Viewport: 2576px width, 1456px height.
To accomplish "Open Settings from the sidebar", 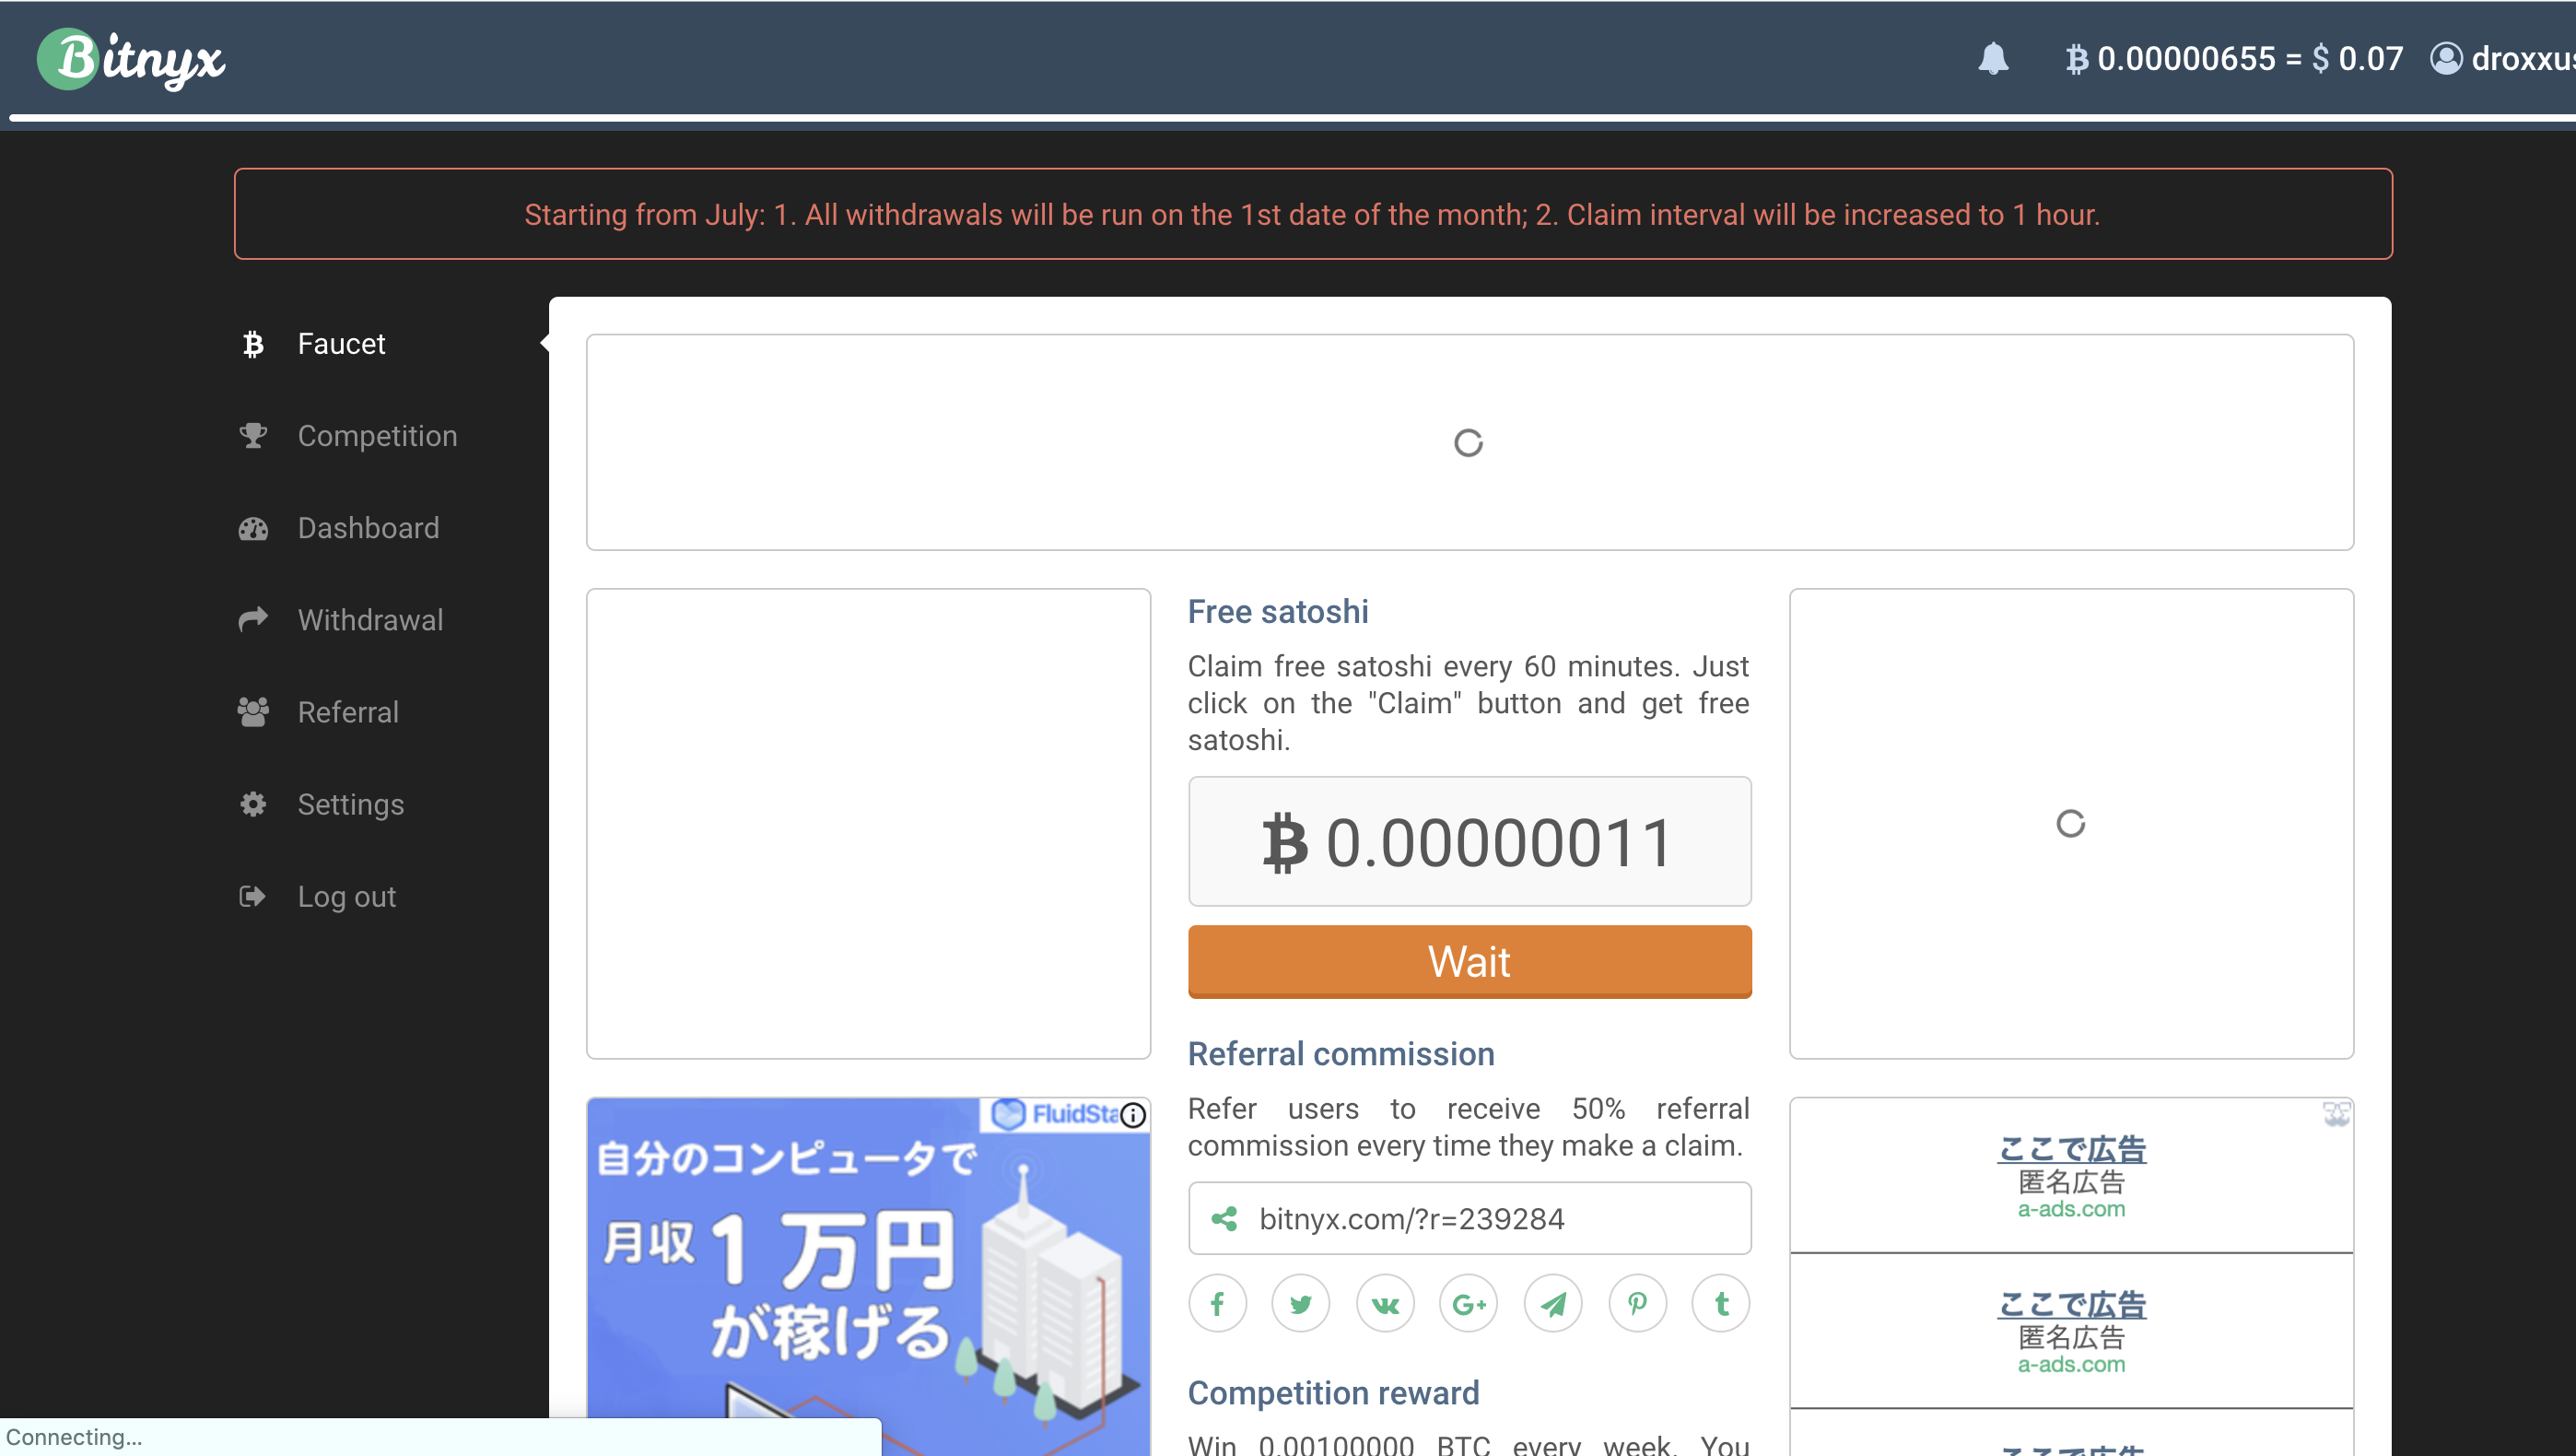I will [350, 804].
